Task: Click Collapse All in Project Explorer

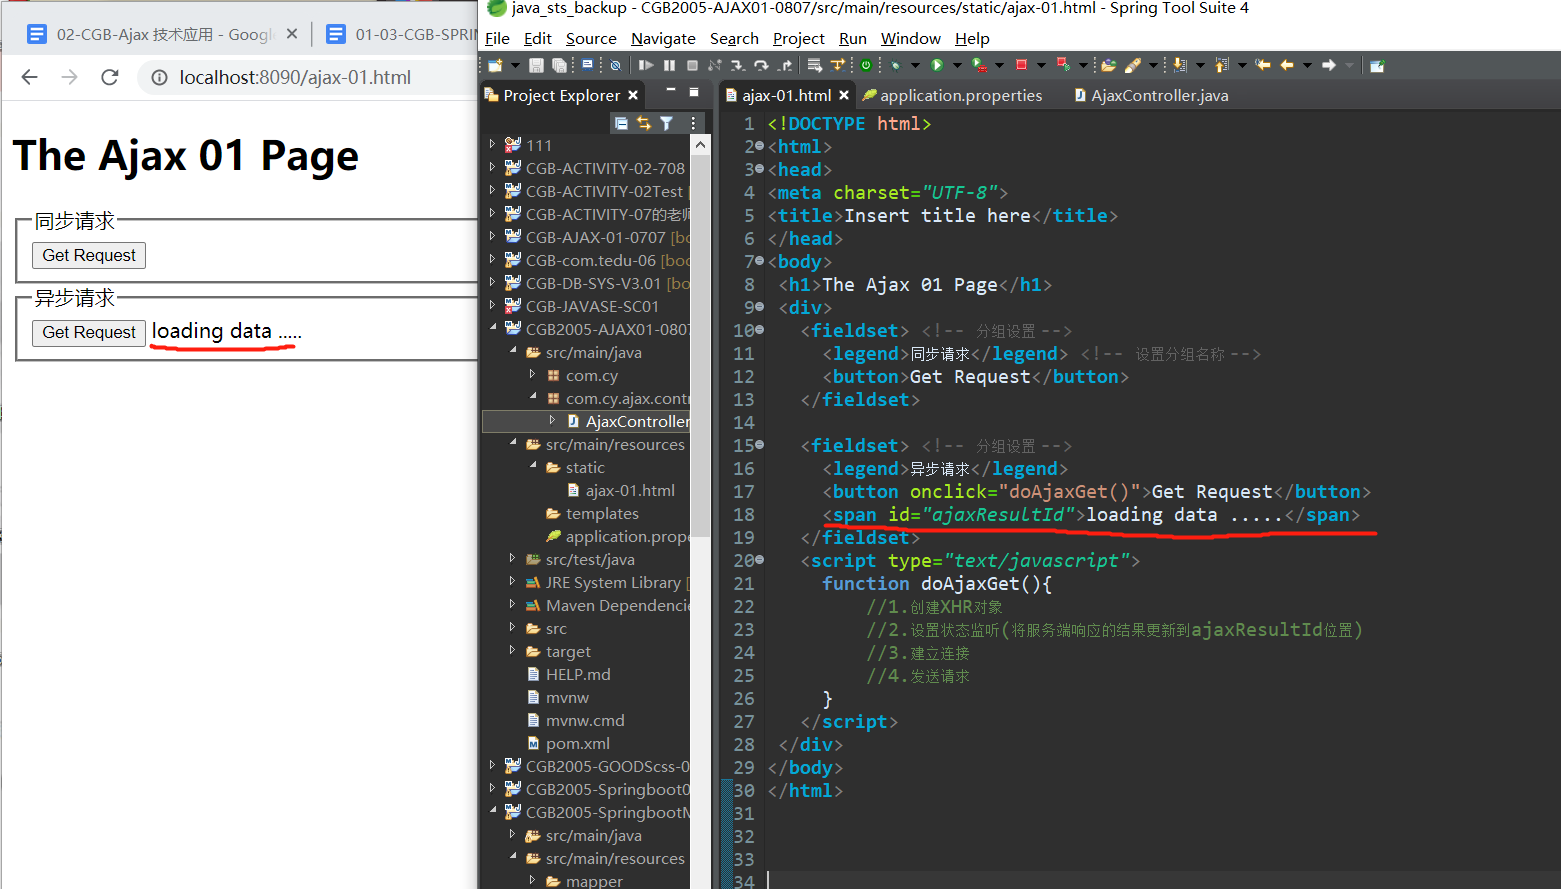Action: (x=621, y=123)
